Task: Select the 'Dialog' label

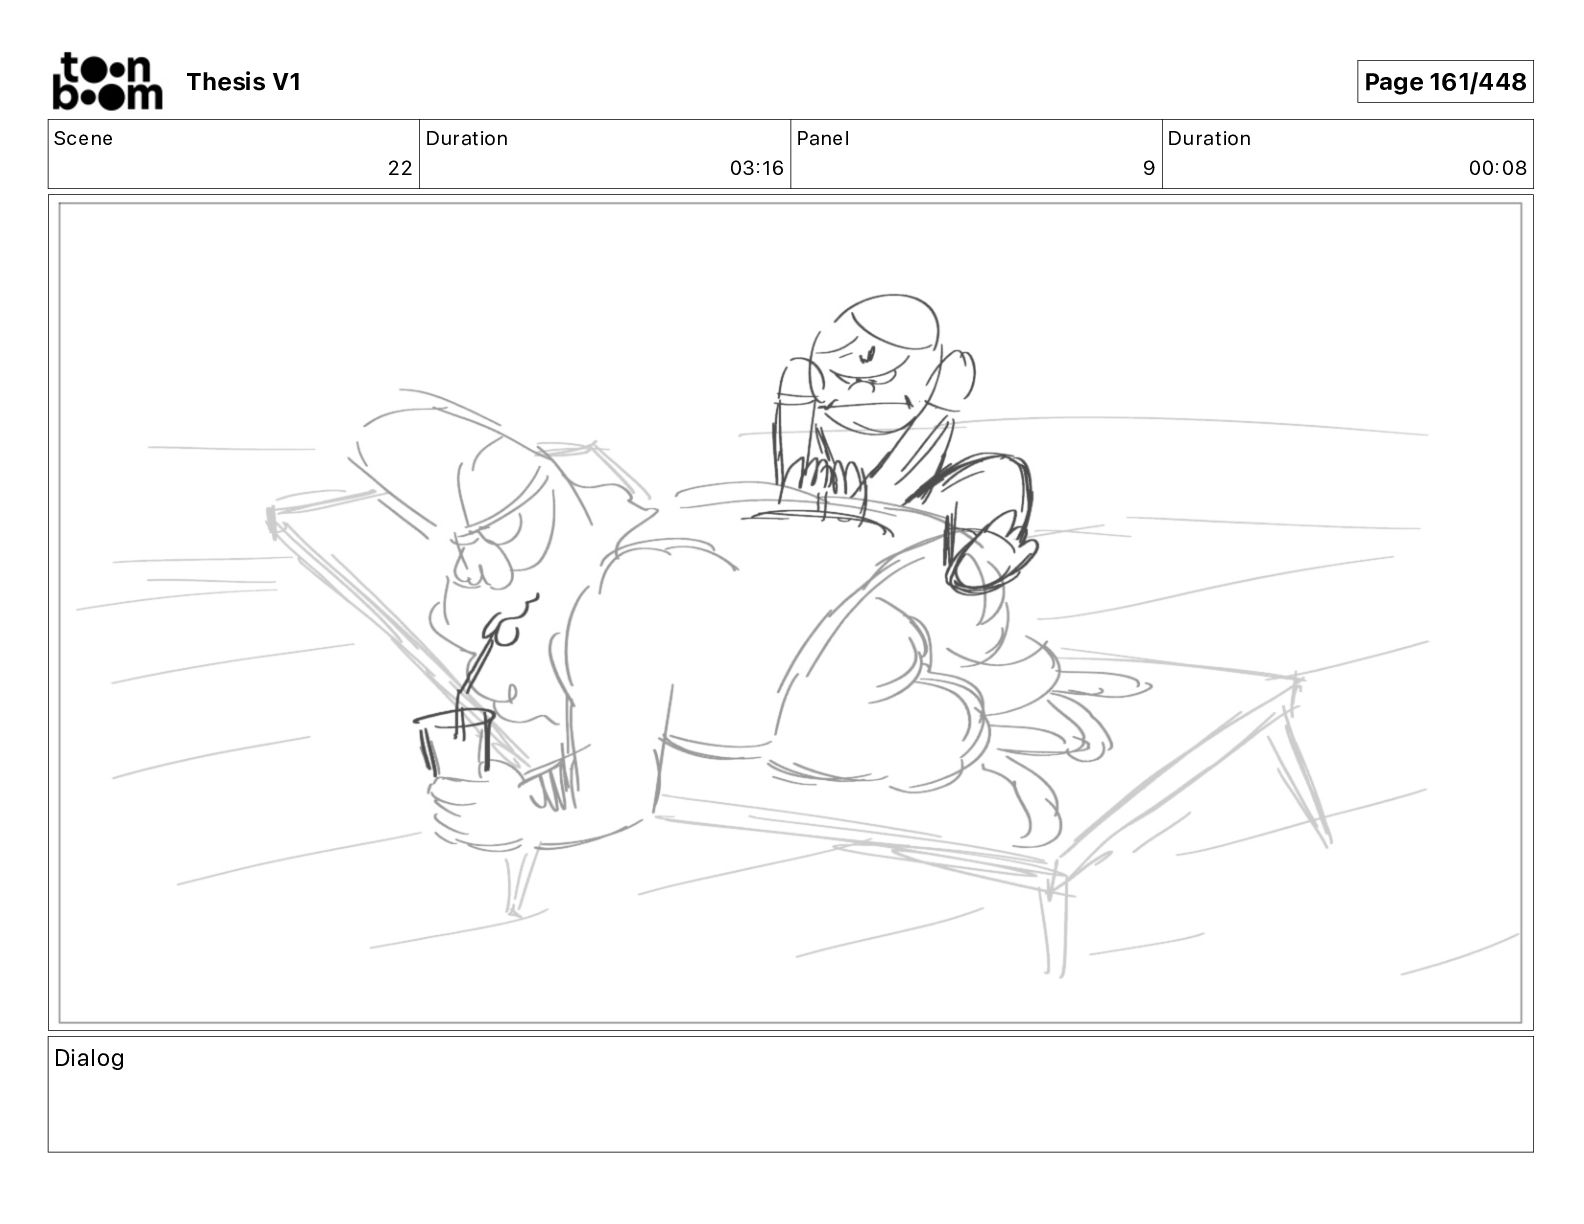Action: pos(89,1058)
